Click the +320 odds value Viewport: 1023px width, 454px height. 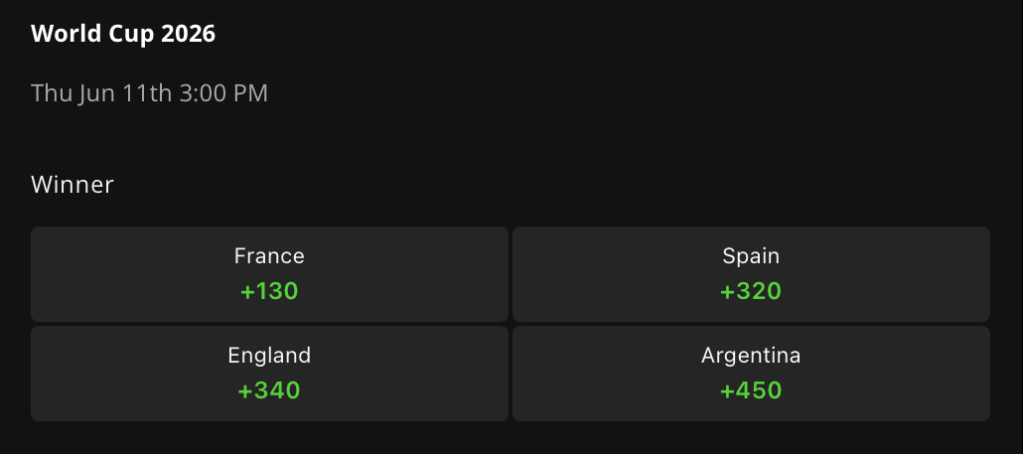tap(751, 291)
